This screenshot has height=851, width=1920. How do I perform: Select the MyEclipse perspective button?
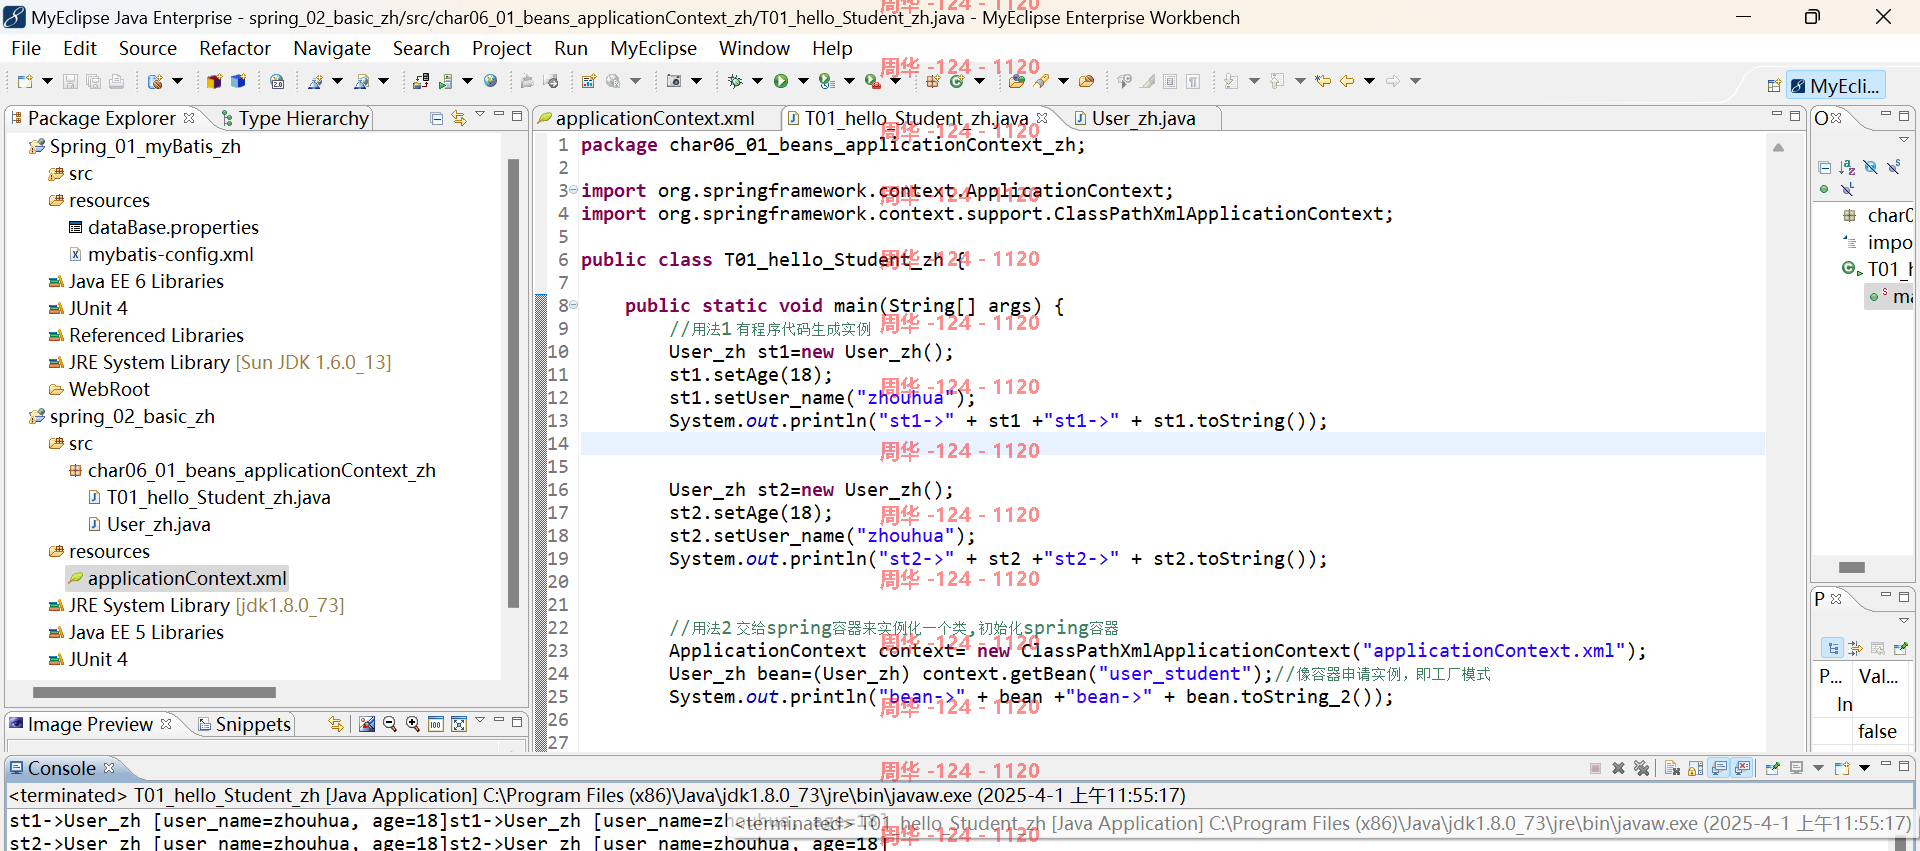(1836, 86)
